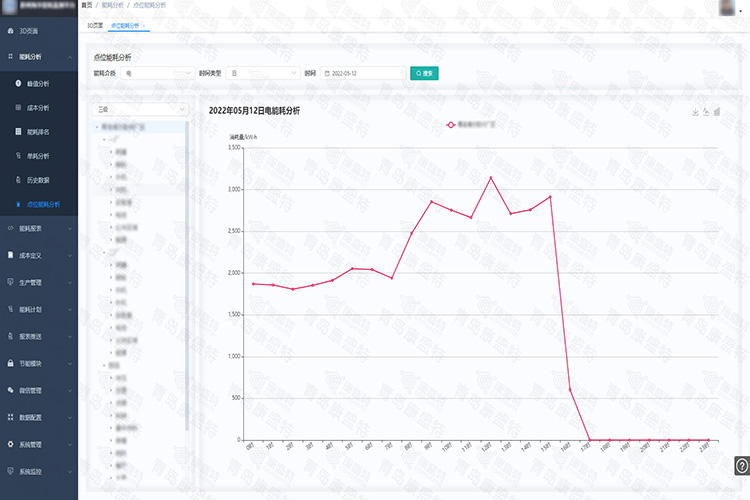Click the 历史数据 submenu icon

click(x=18, y=180)
